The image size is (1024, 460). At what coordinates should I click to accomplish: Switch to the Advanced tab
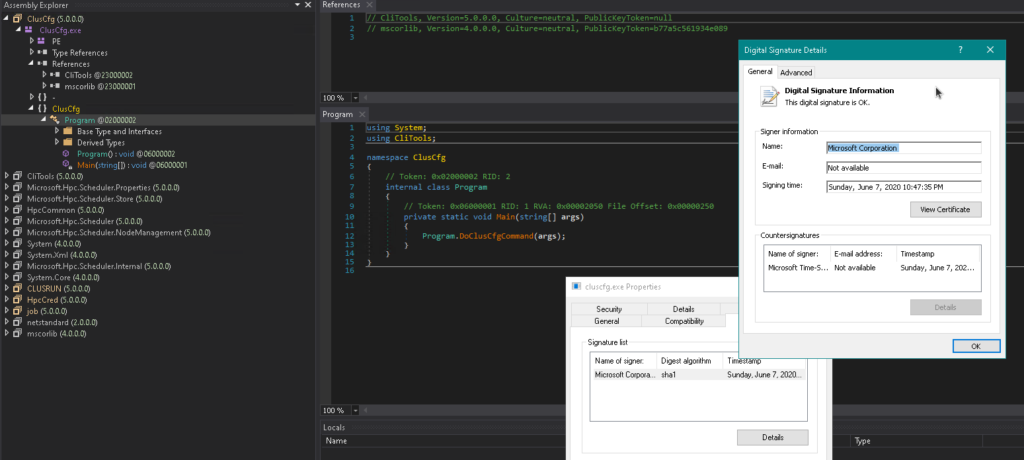coord(796,72)
